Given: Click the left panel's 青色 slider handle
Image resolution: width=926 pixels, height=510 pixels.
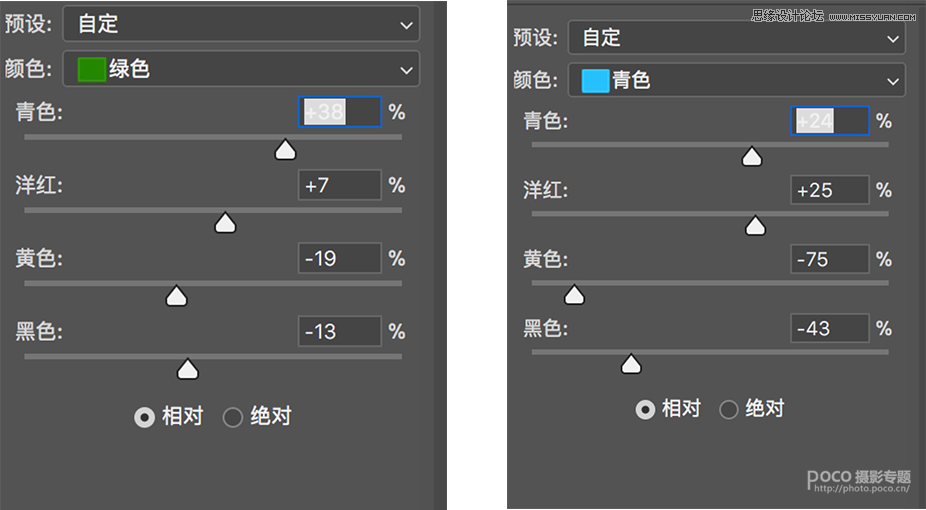Looking at the screenshot, I should click(x=286, y=150).
